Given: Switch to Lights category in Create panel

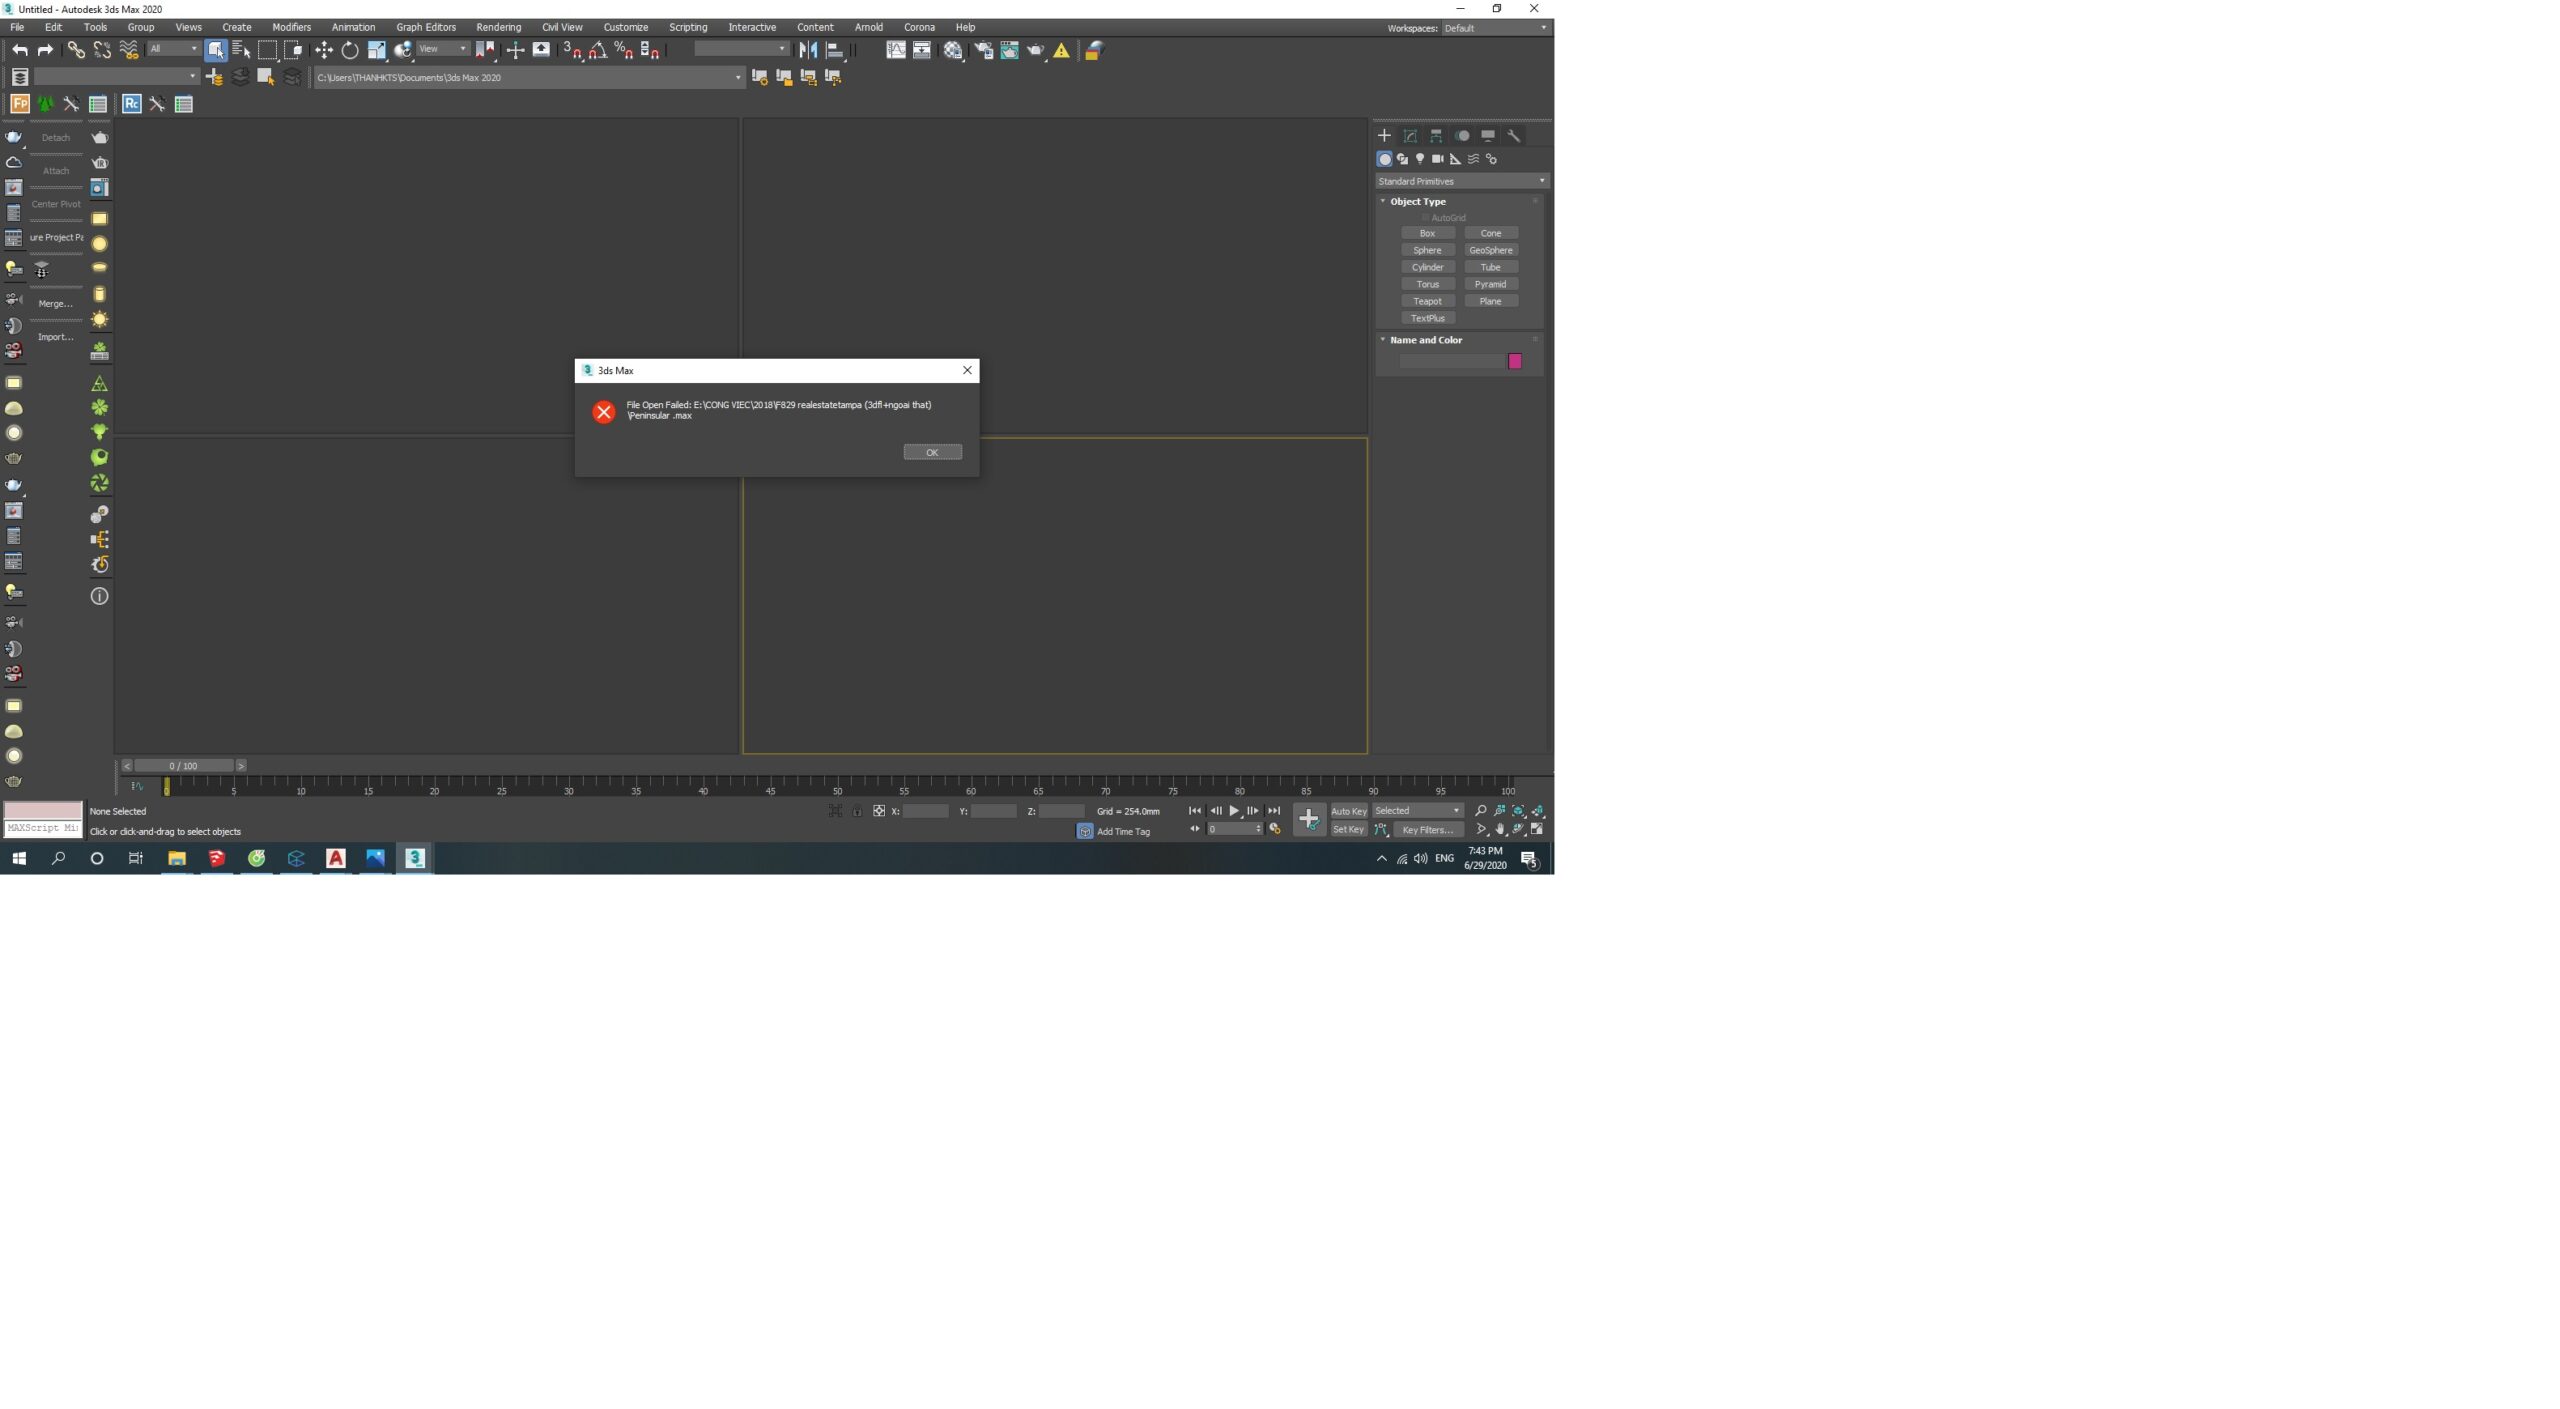Looking at the screenshot, I should 1420,159.
